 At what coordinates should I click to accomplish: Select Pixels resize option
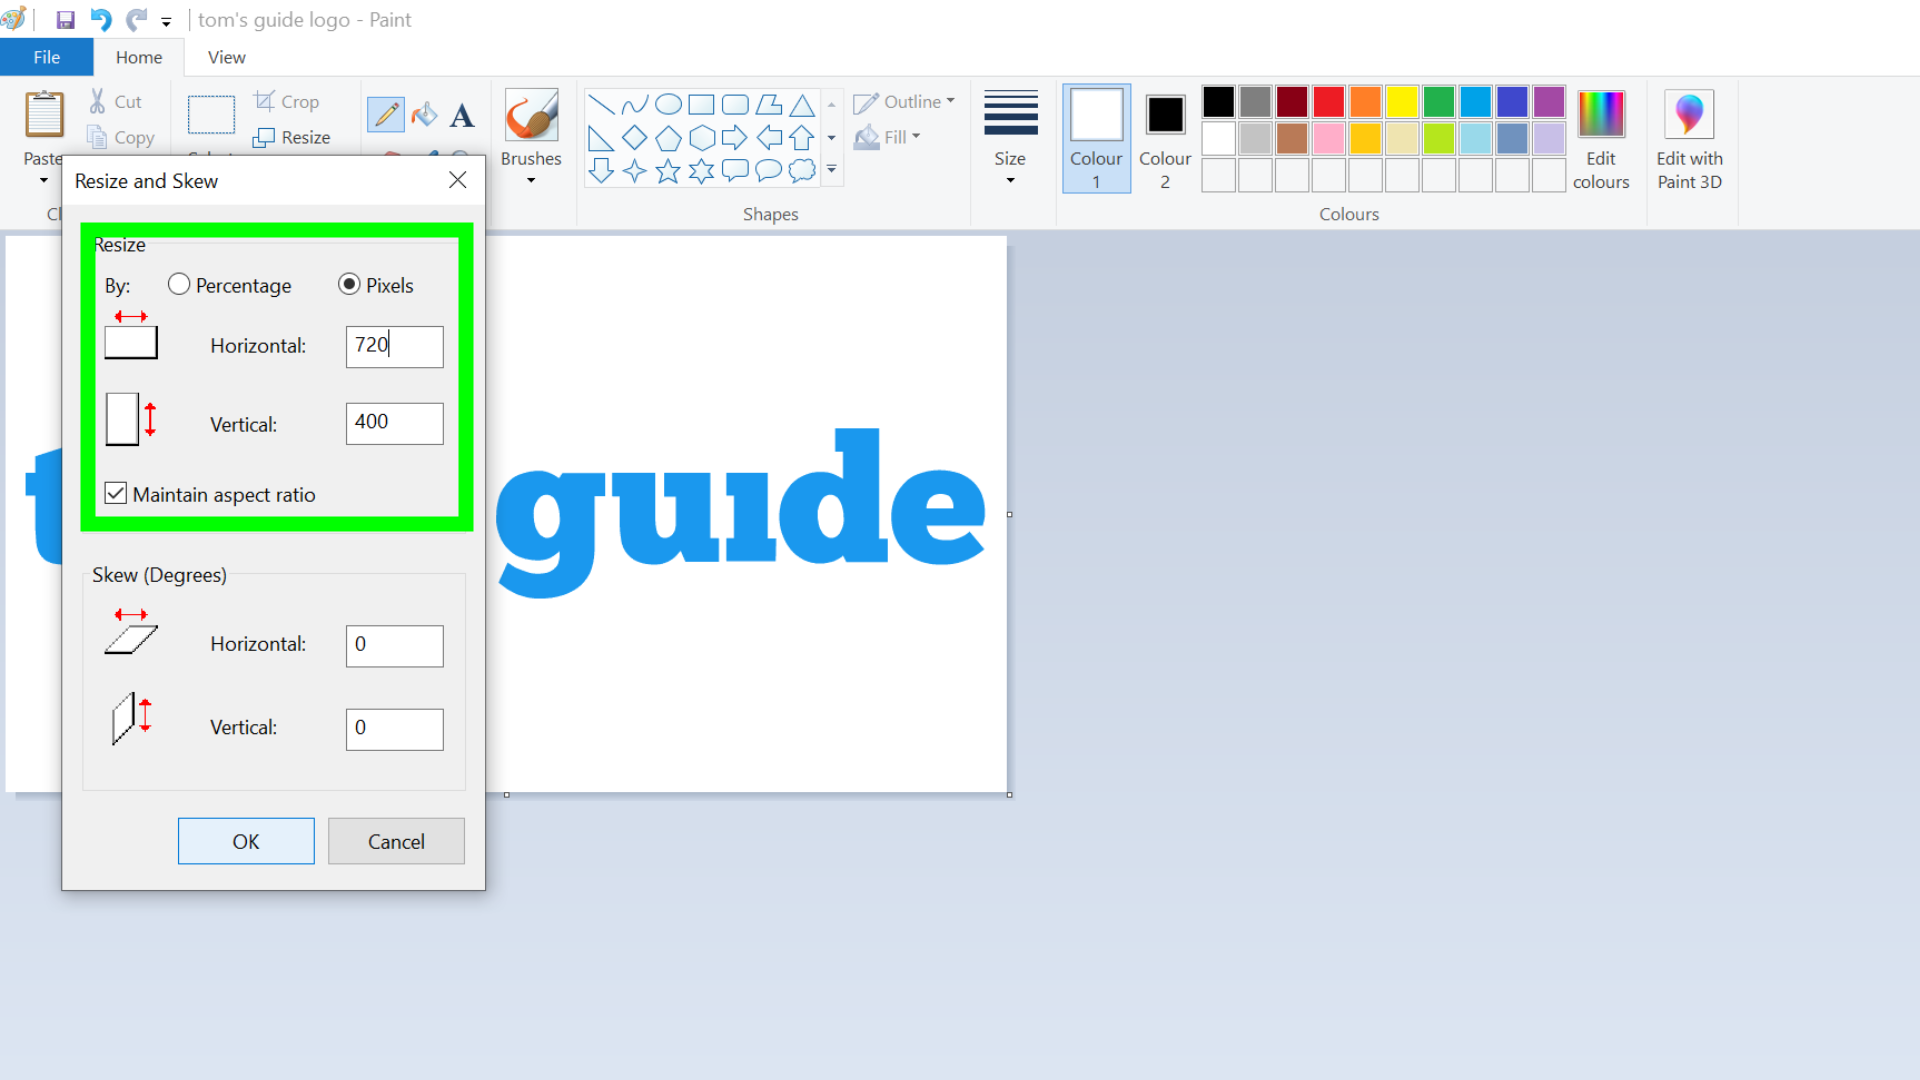pyautogui.click(x=348, y=285)
